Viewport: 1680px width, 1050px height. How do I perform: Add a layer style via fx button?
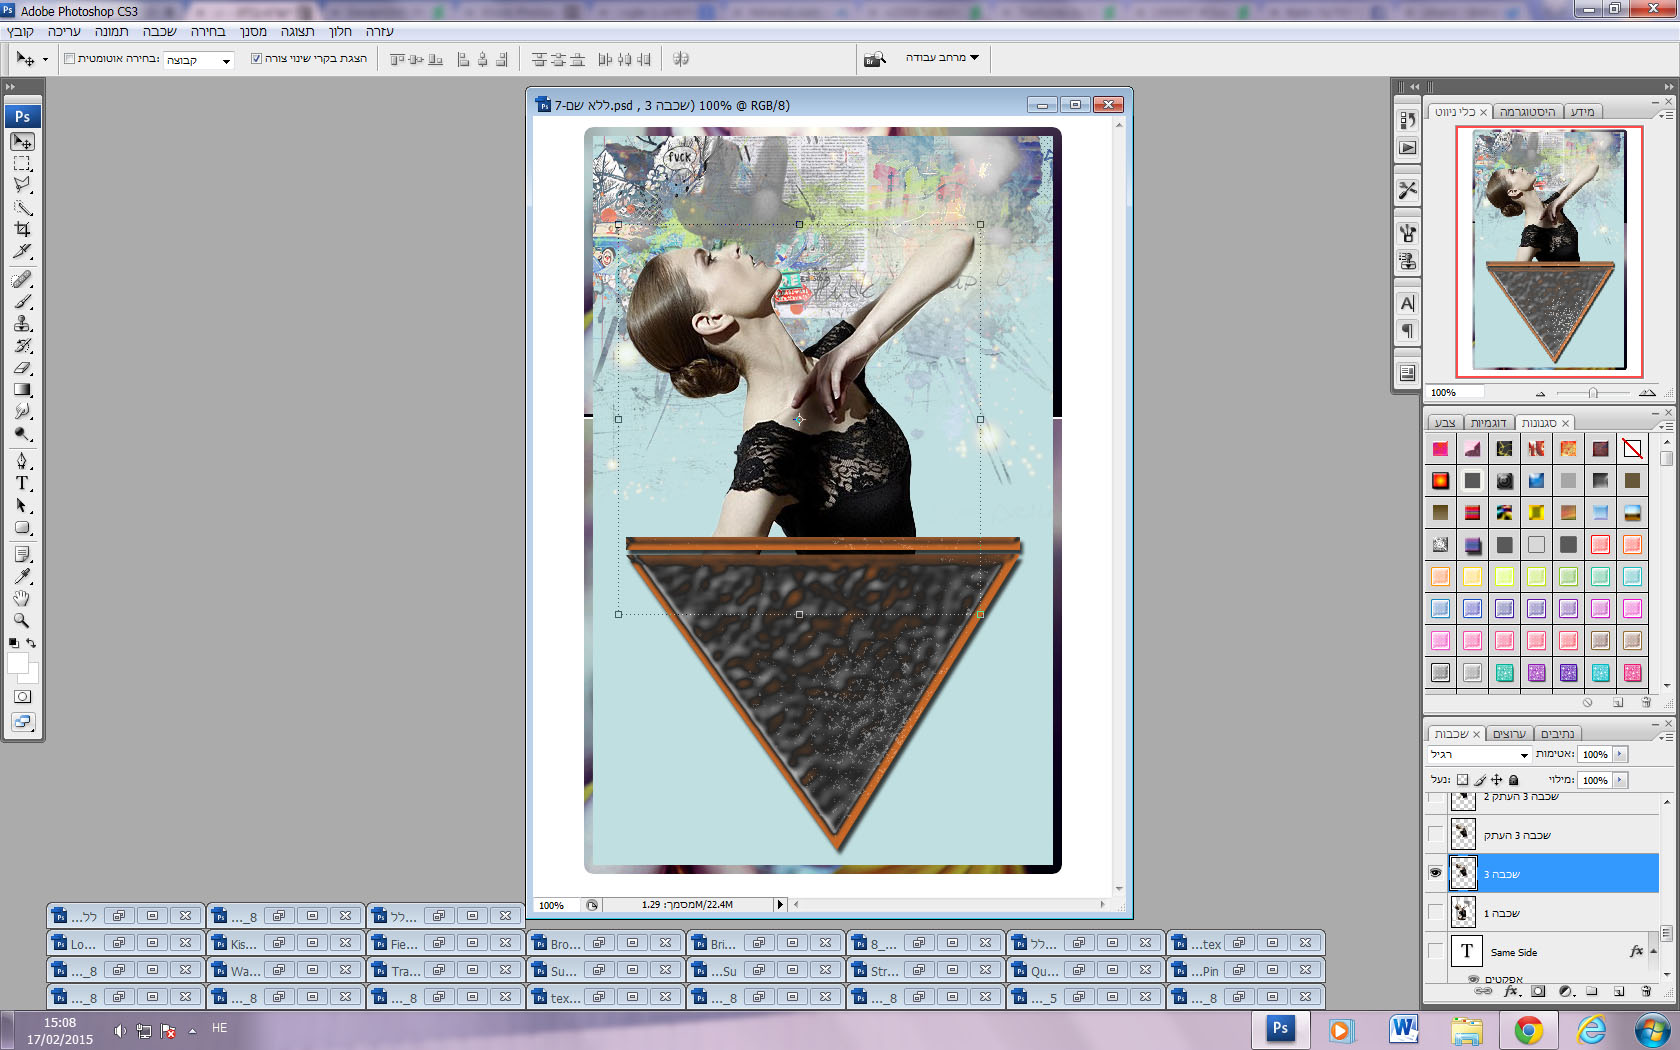(x=1511, y=992)
